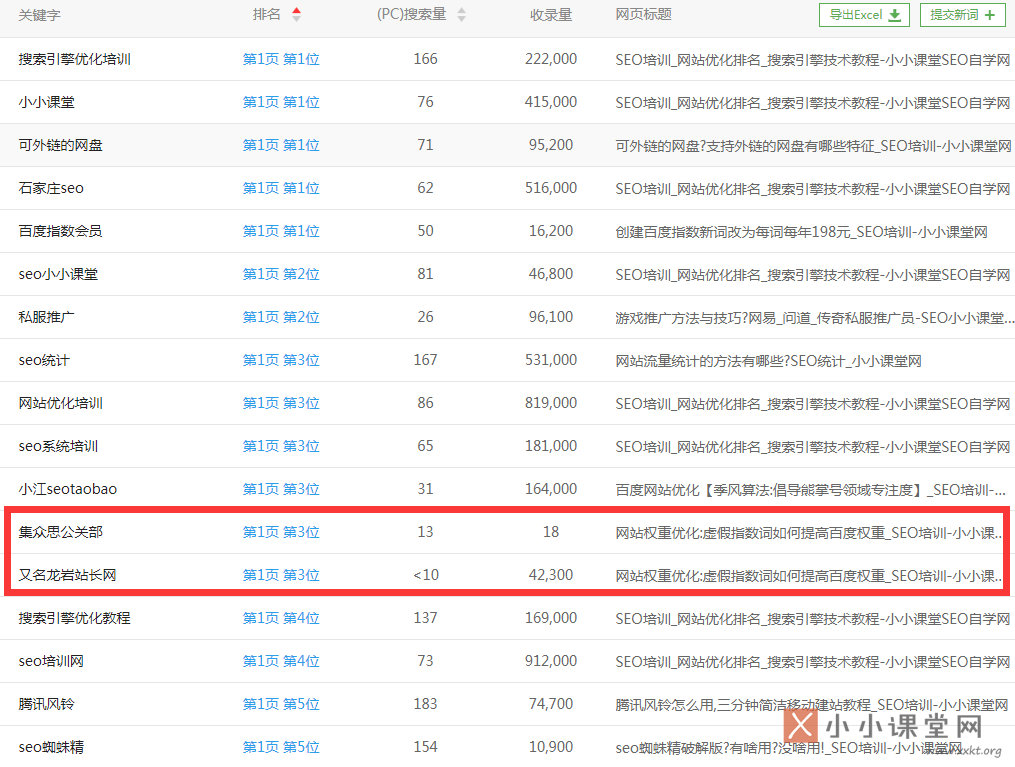Select keyword seo小小课堂
Viewport: 1015px width, 767px height.
tap(58, 274)
